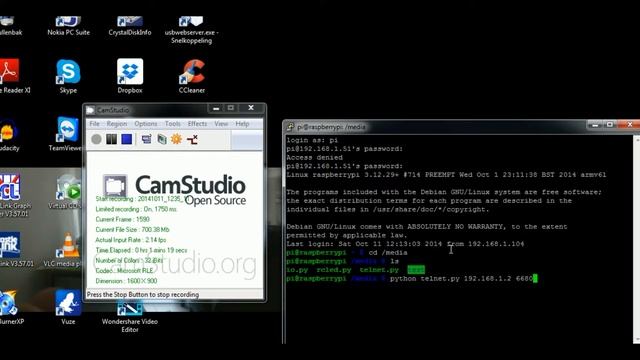Screen dimensions: 640x360
Task: Select the BurnerXP desktop icon
Action: tap(11, 307)
